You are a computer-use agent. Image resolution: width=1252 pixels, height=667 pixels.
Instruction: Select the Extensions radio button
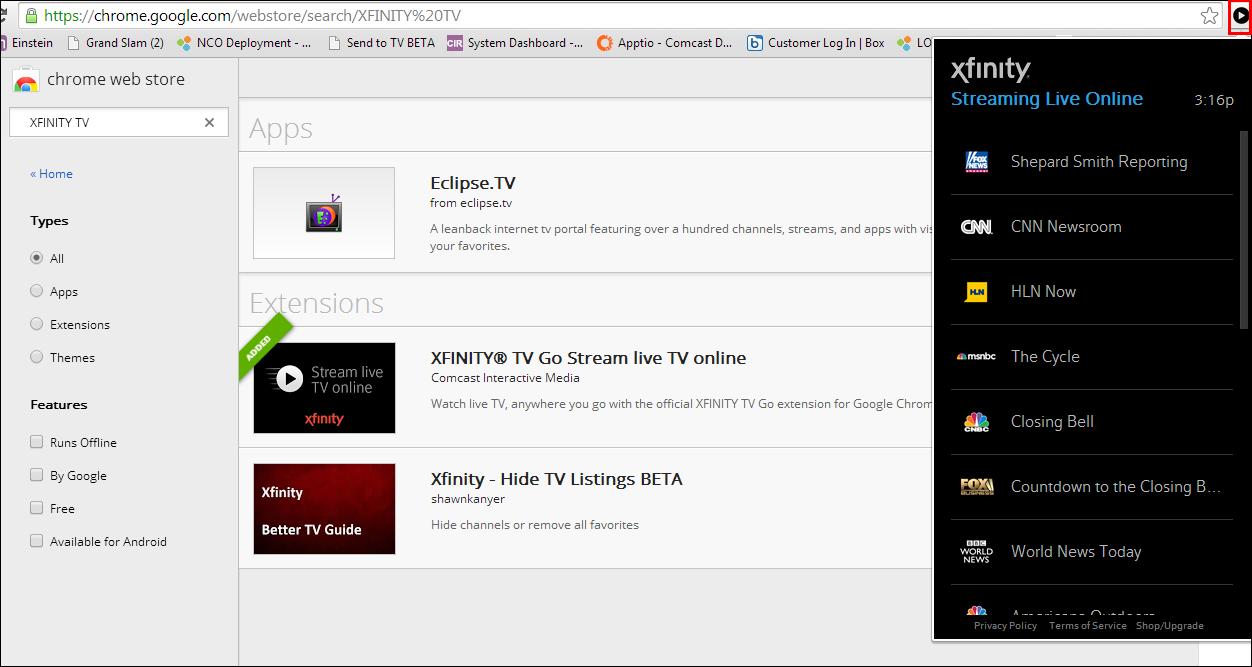tap(37, 324)
